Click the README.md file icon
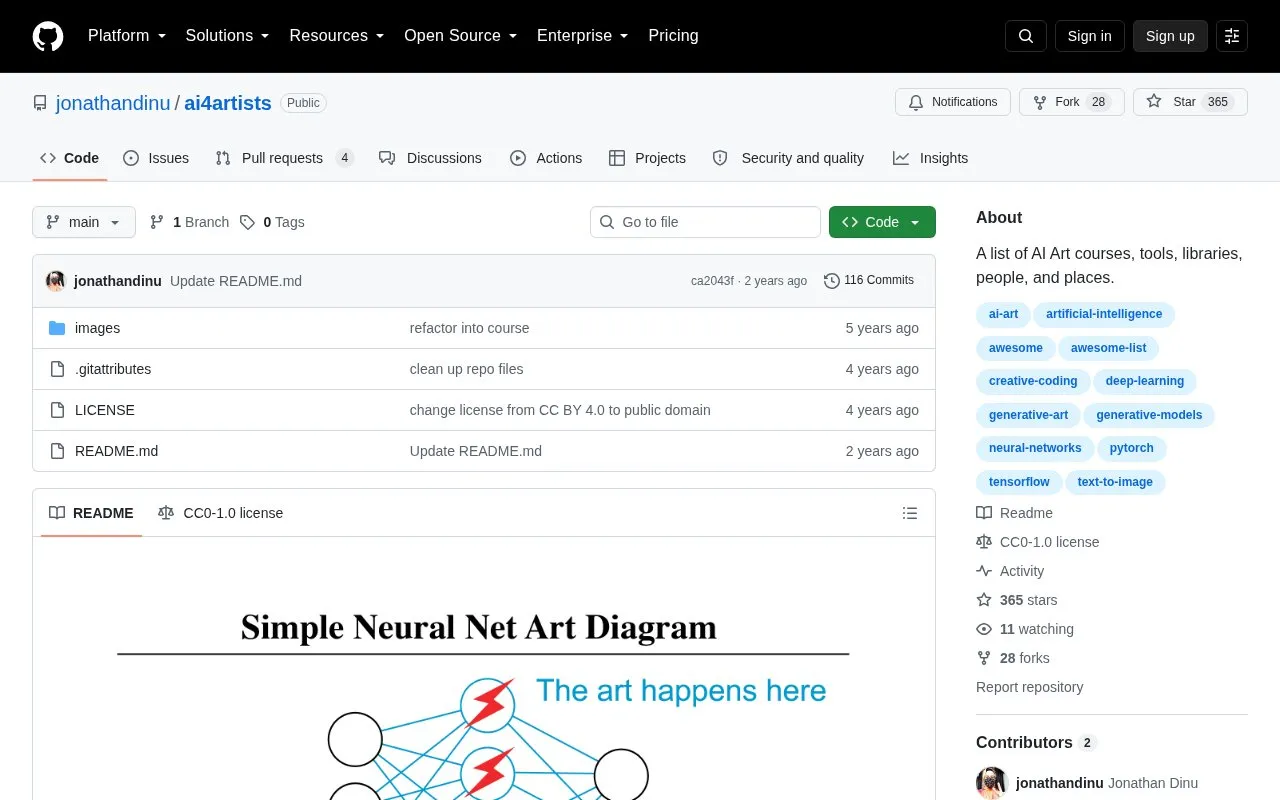The width and height of the screenshot is (1280, 800). 57,451
